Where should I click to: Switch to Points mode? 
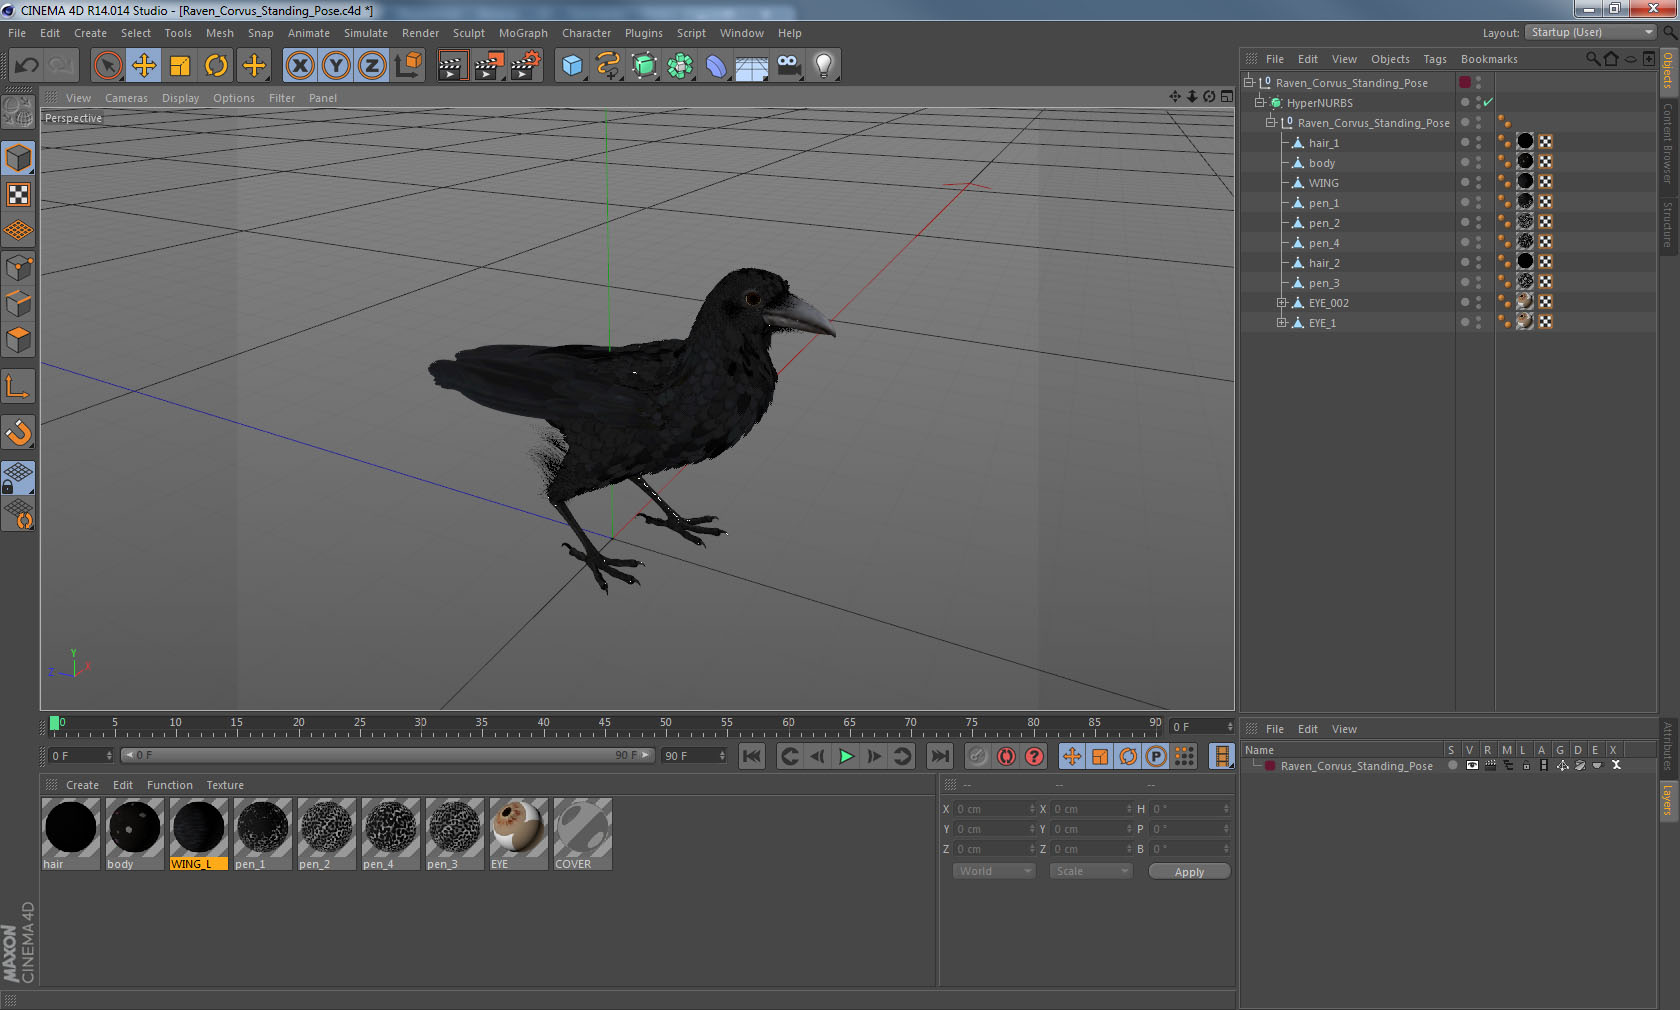(x=18, y=268)
